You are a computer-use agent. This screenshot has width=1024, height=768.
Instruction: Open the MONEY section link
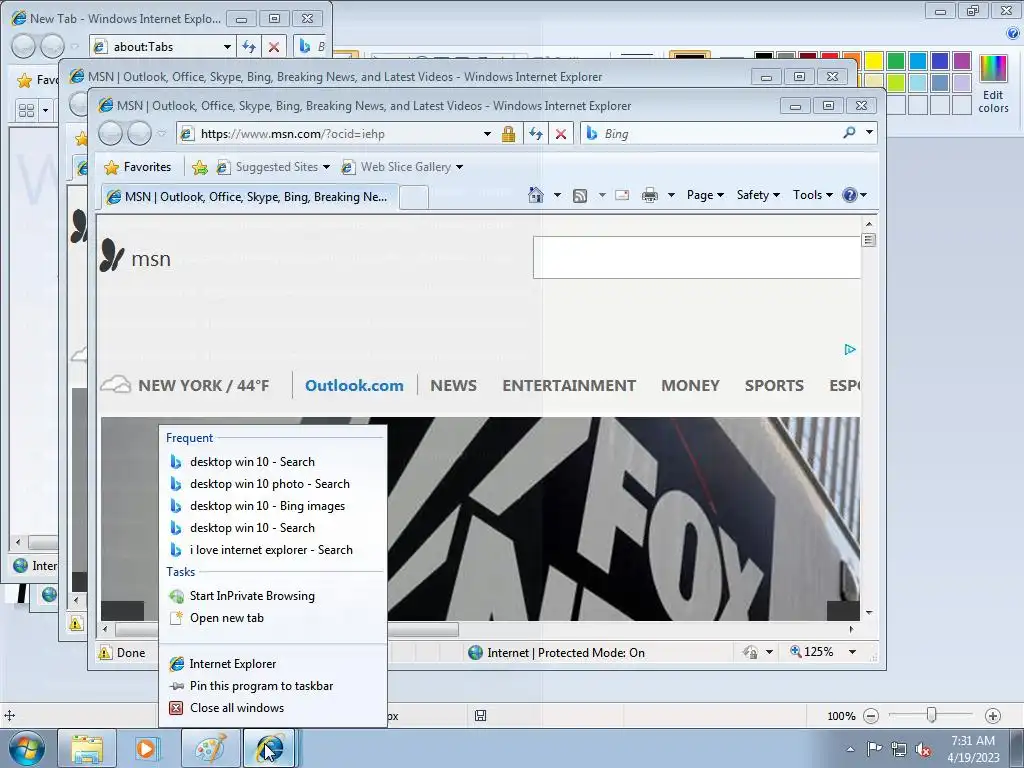tap(690, 385)
